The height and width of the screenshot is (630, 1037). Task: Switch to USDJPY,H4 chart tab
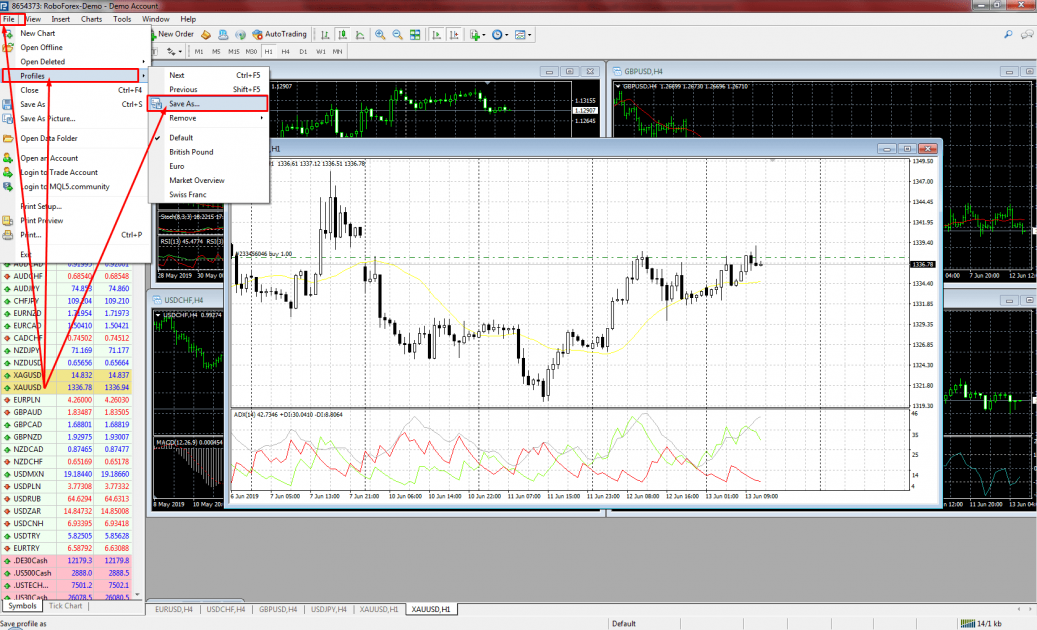click(329, 609)
